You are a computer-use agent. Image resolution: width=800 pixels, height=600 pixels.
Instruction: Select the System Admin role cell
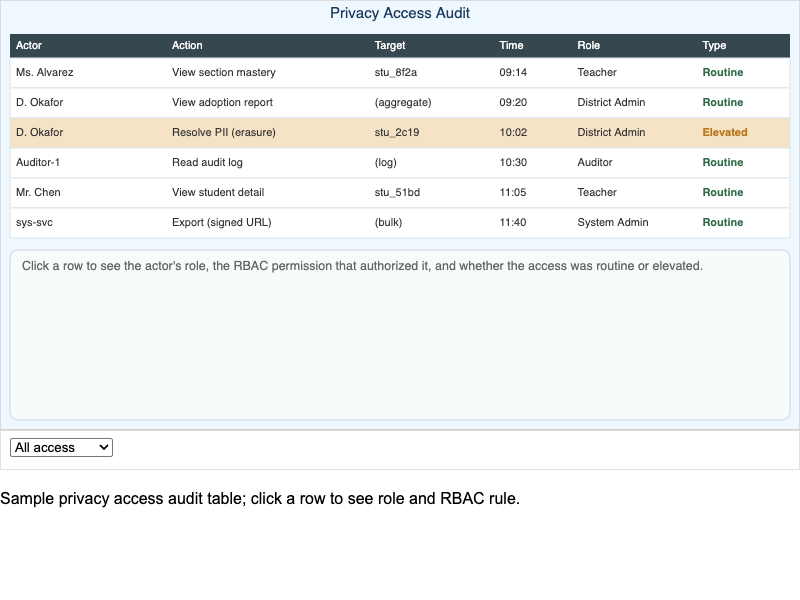tap(612, 222)
